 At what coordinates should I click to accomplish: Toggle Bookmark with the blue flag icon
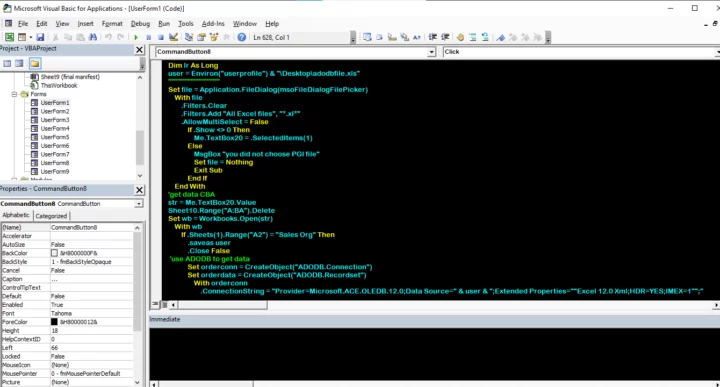(501, 37)
